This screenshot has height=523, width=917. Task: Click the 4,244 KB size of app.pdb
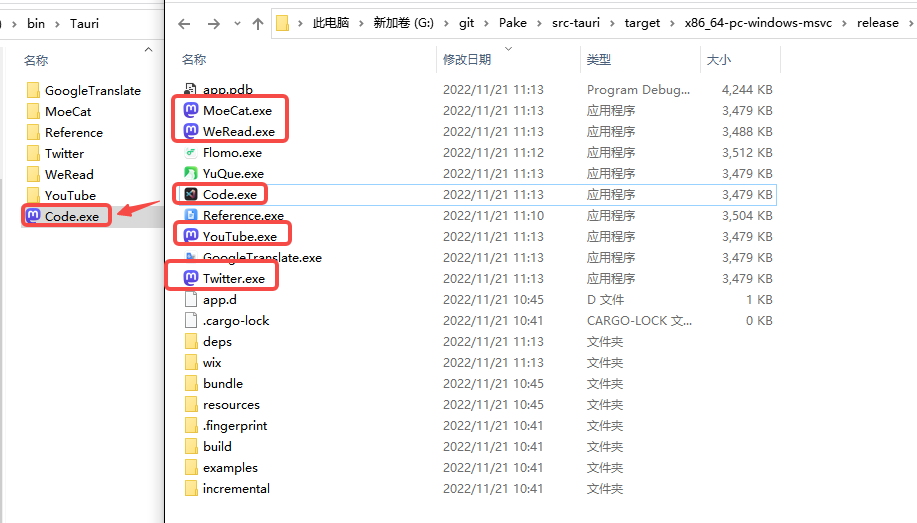click(x=747, y=90)
